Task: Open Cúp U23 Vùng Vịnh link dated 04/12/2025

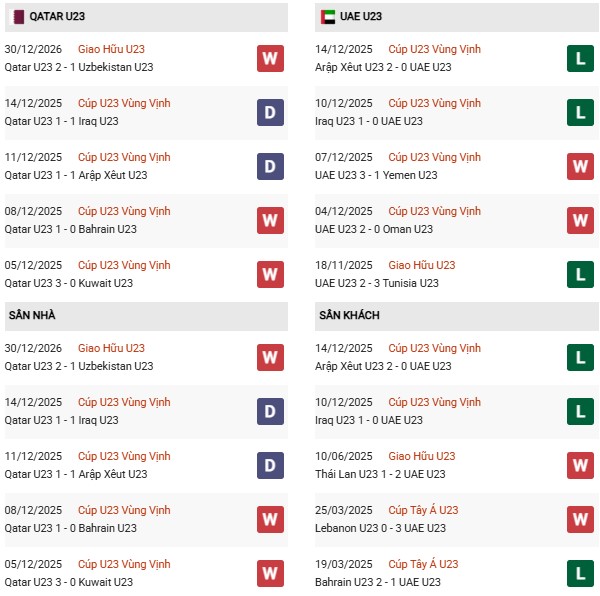Action: [x=434, y=211]
